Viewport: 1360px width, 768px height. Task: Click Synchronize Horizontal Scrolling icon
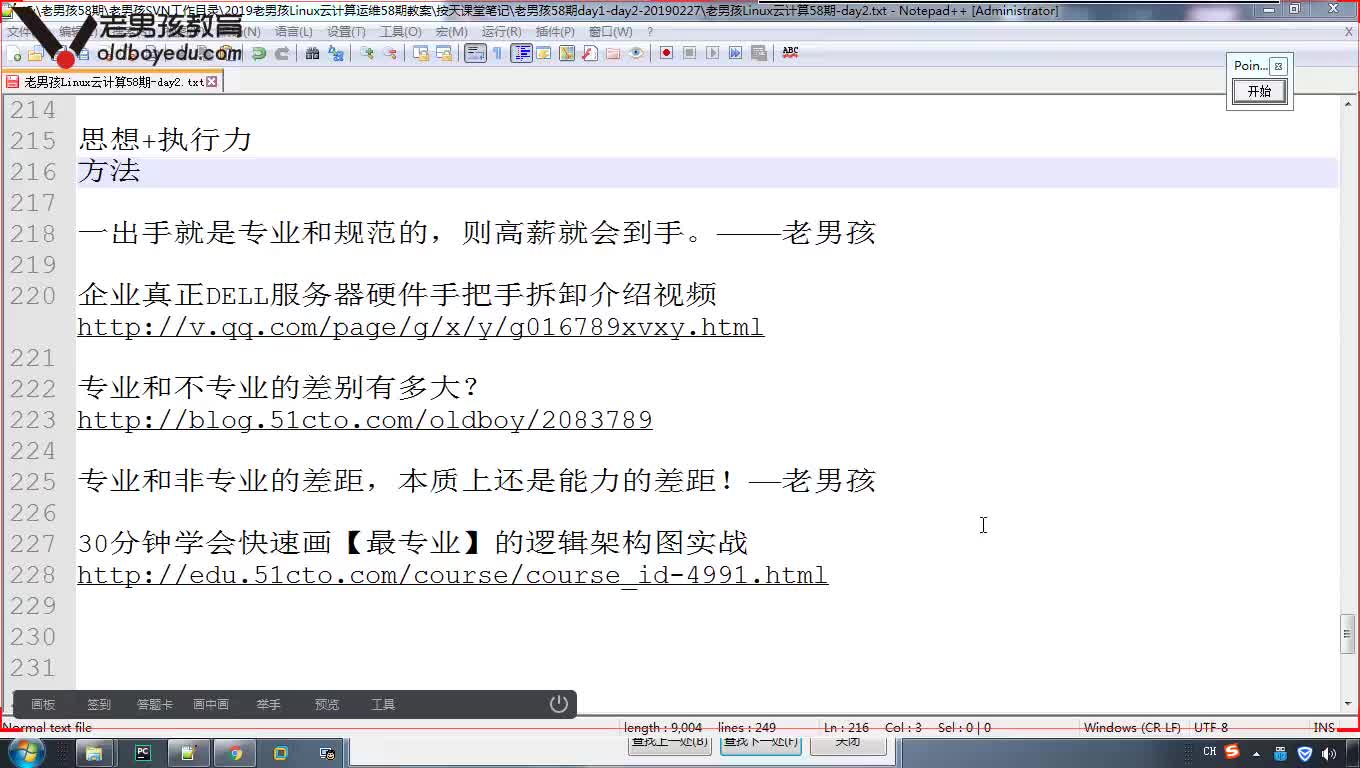pos(444,53)
